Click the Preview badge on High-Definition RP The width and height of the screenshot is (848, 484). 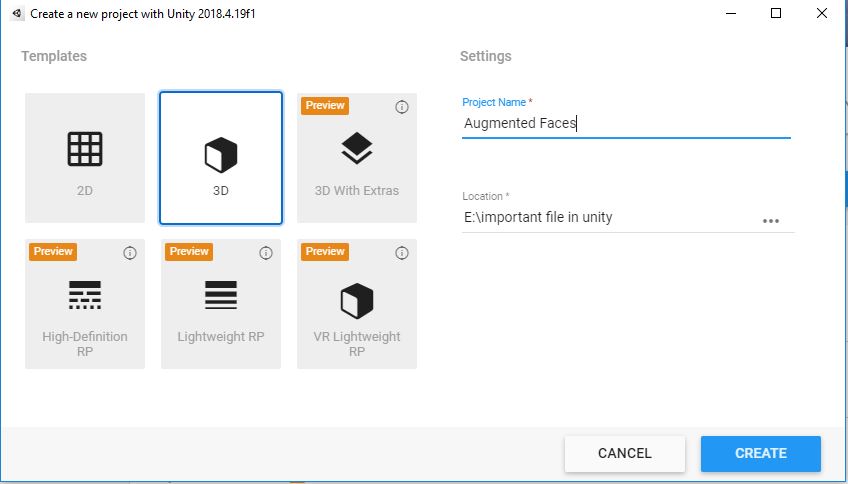[52, 251]
